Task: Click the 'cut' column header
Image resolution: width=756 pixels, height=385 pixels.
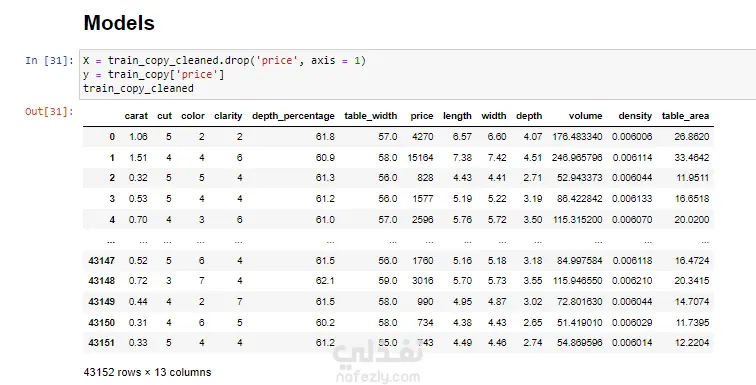Action: pos(164,116)
